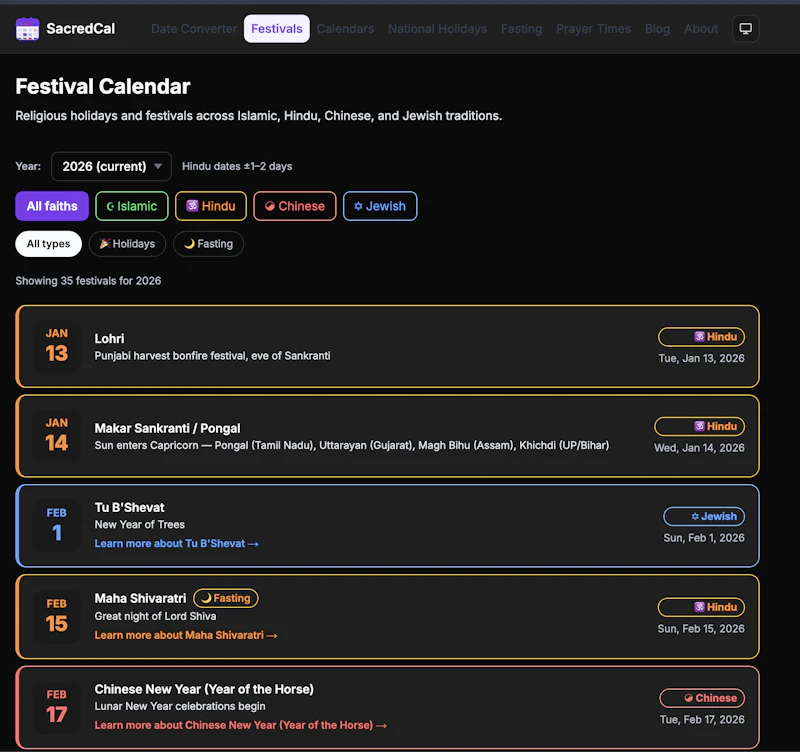Click the Feb 1 date tile
Image resolution: width=800 pixels, height=752 pixels.
pos(57,525)
